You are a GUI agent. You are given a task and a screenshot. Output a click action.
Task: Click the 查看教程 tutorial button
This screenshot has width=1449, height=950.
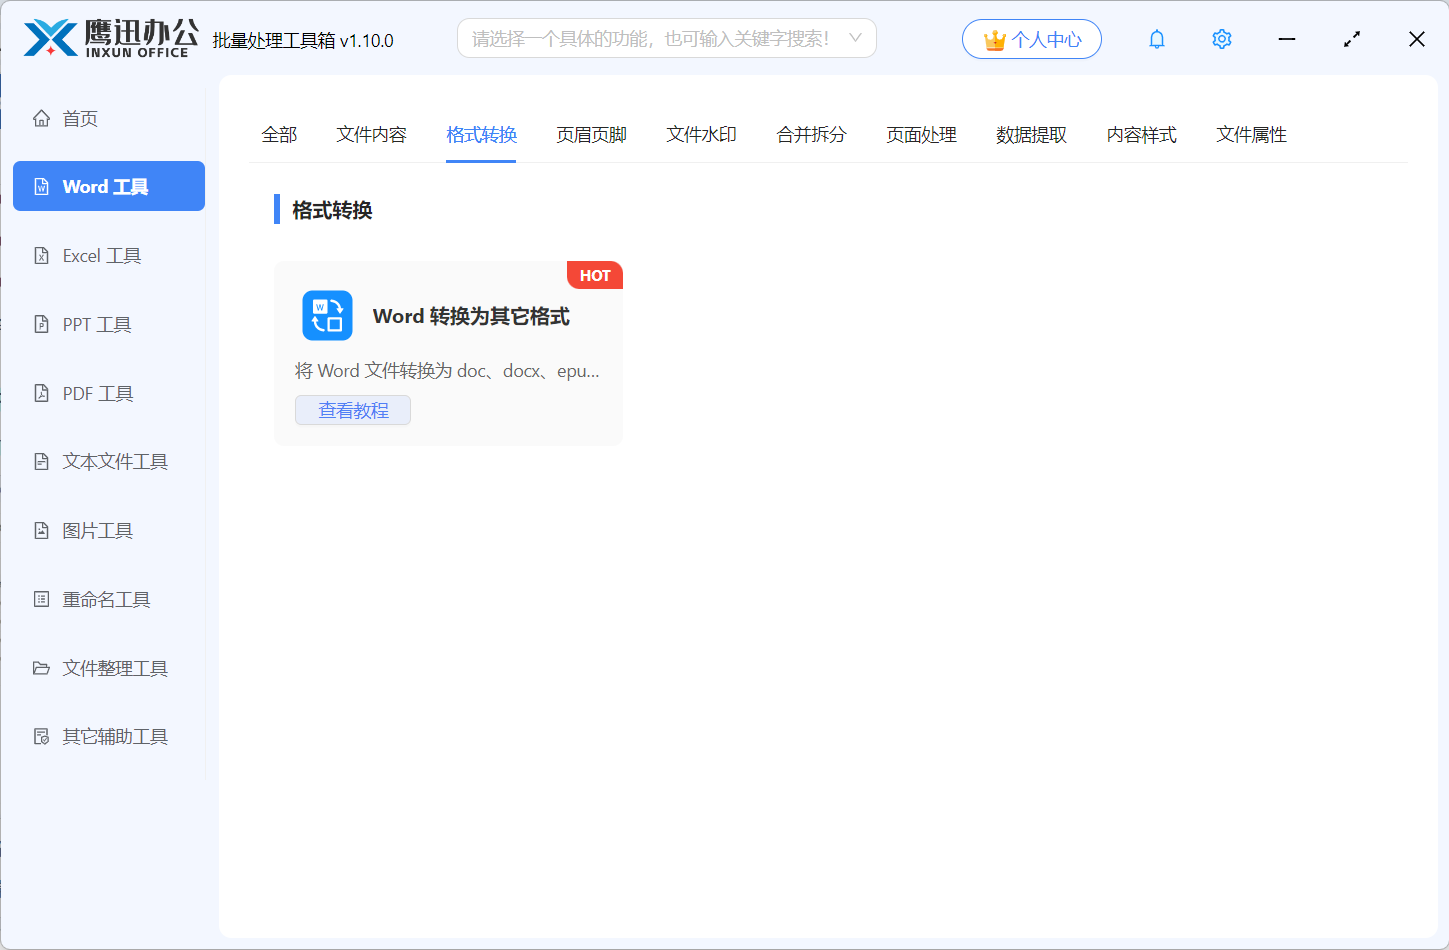(x=352, y=410)
